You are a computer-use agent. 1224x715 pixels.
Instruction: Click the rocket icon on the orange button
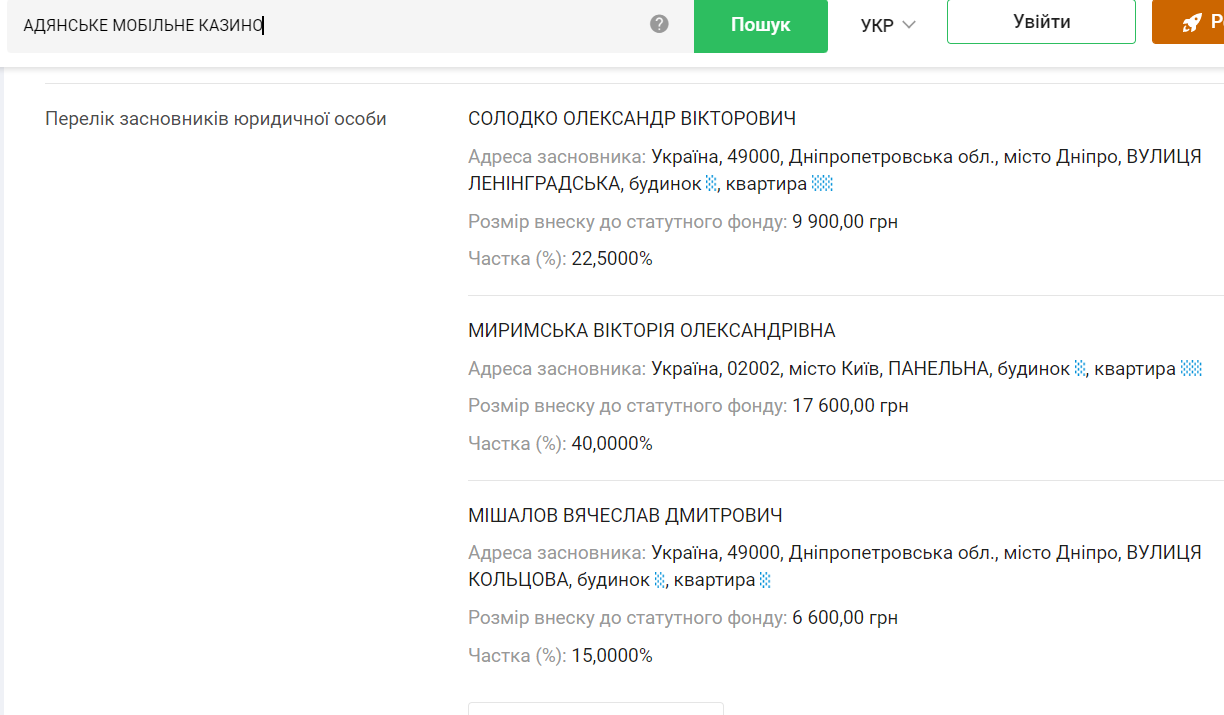tap(1191, 23)
